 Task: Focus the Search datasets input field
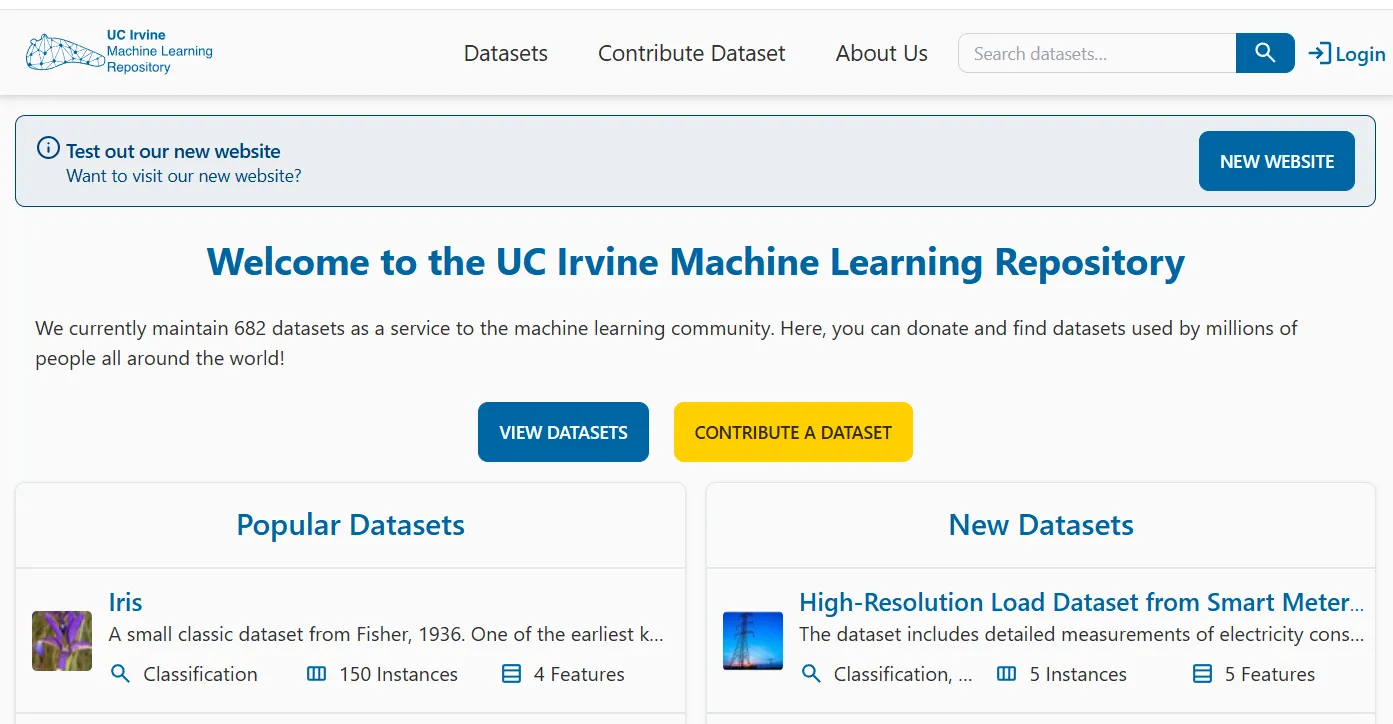(1097, 53)
